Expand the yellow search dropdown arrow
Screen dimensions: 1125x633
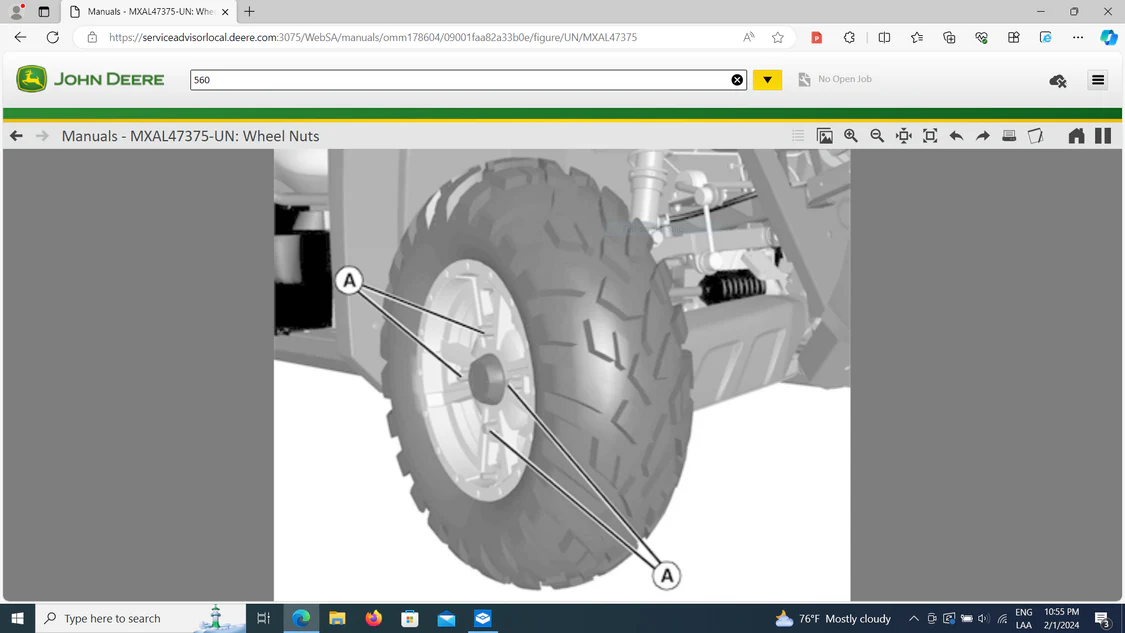(x=767, y=80)
